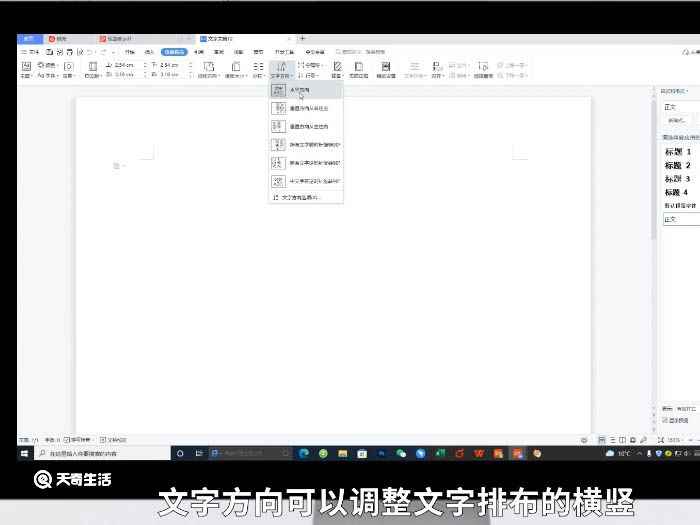700x525 pixels.
Task: Switch to the View ribbon tab
Action: click(239, 52)
